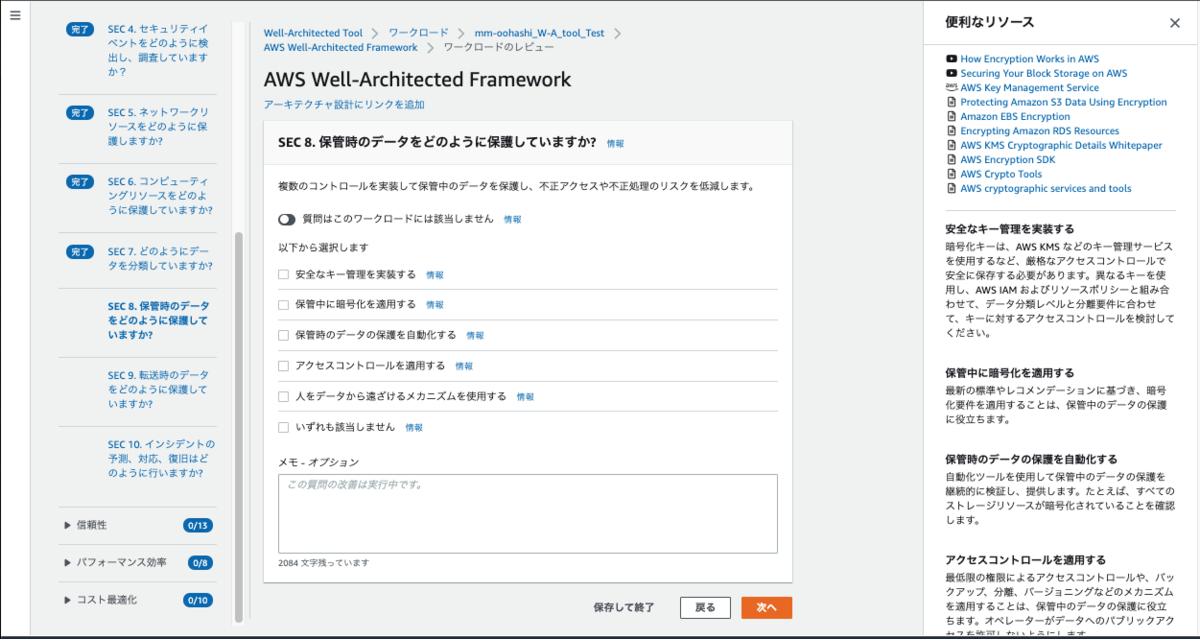Click document icon beside Amazon EBS Encryption
Viewport: 1200px width, 639px height.
[x=951, y=116]
